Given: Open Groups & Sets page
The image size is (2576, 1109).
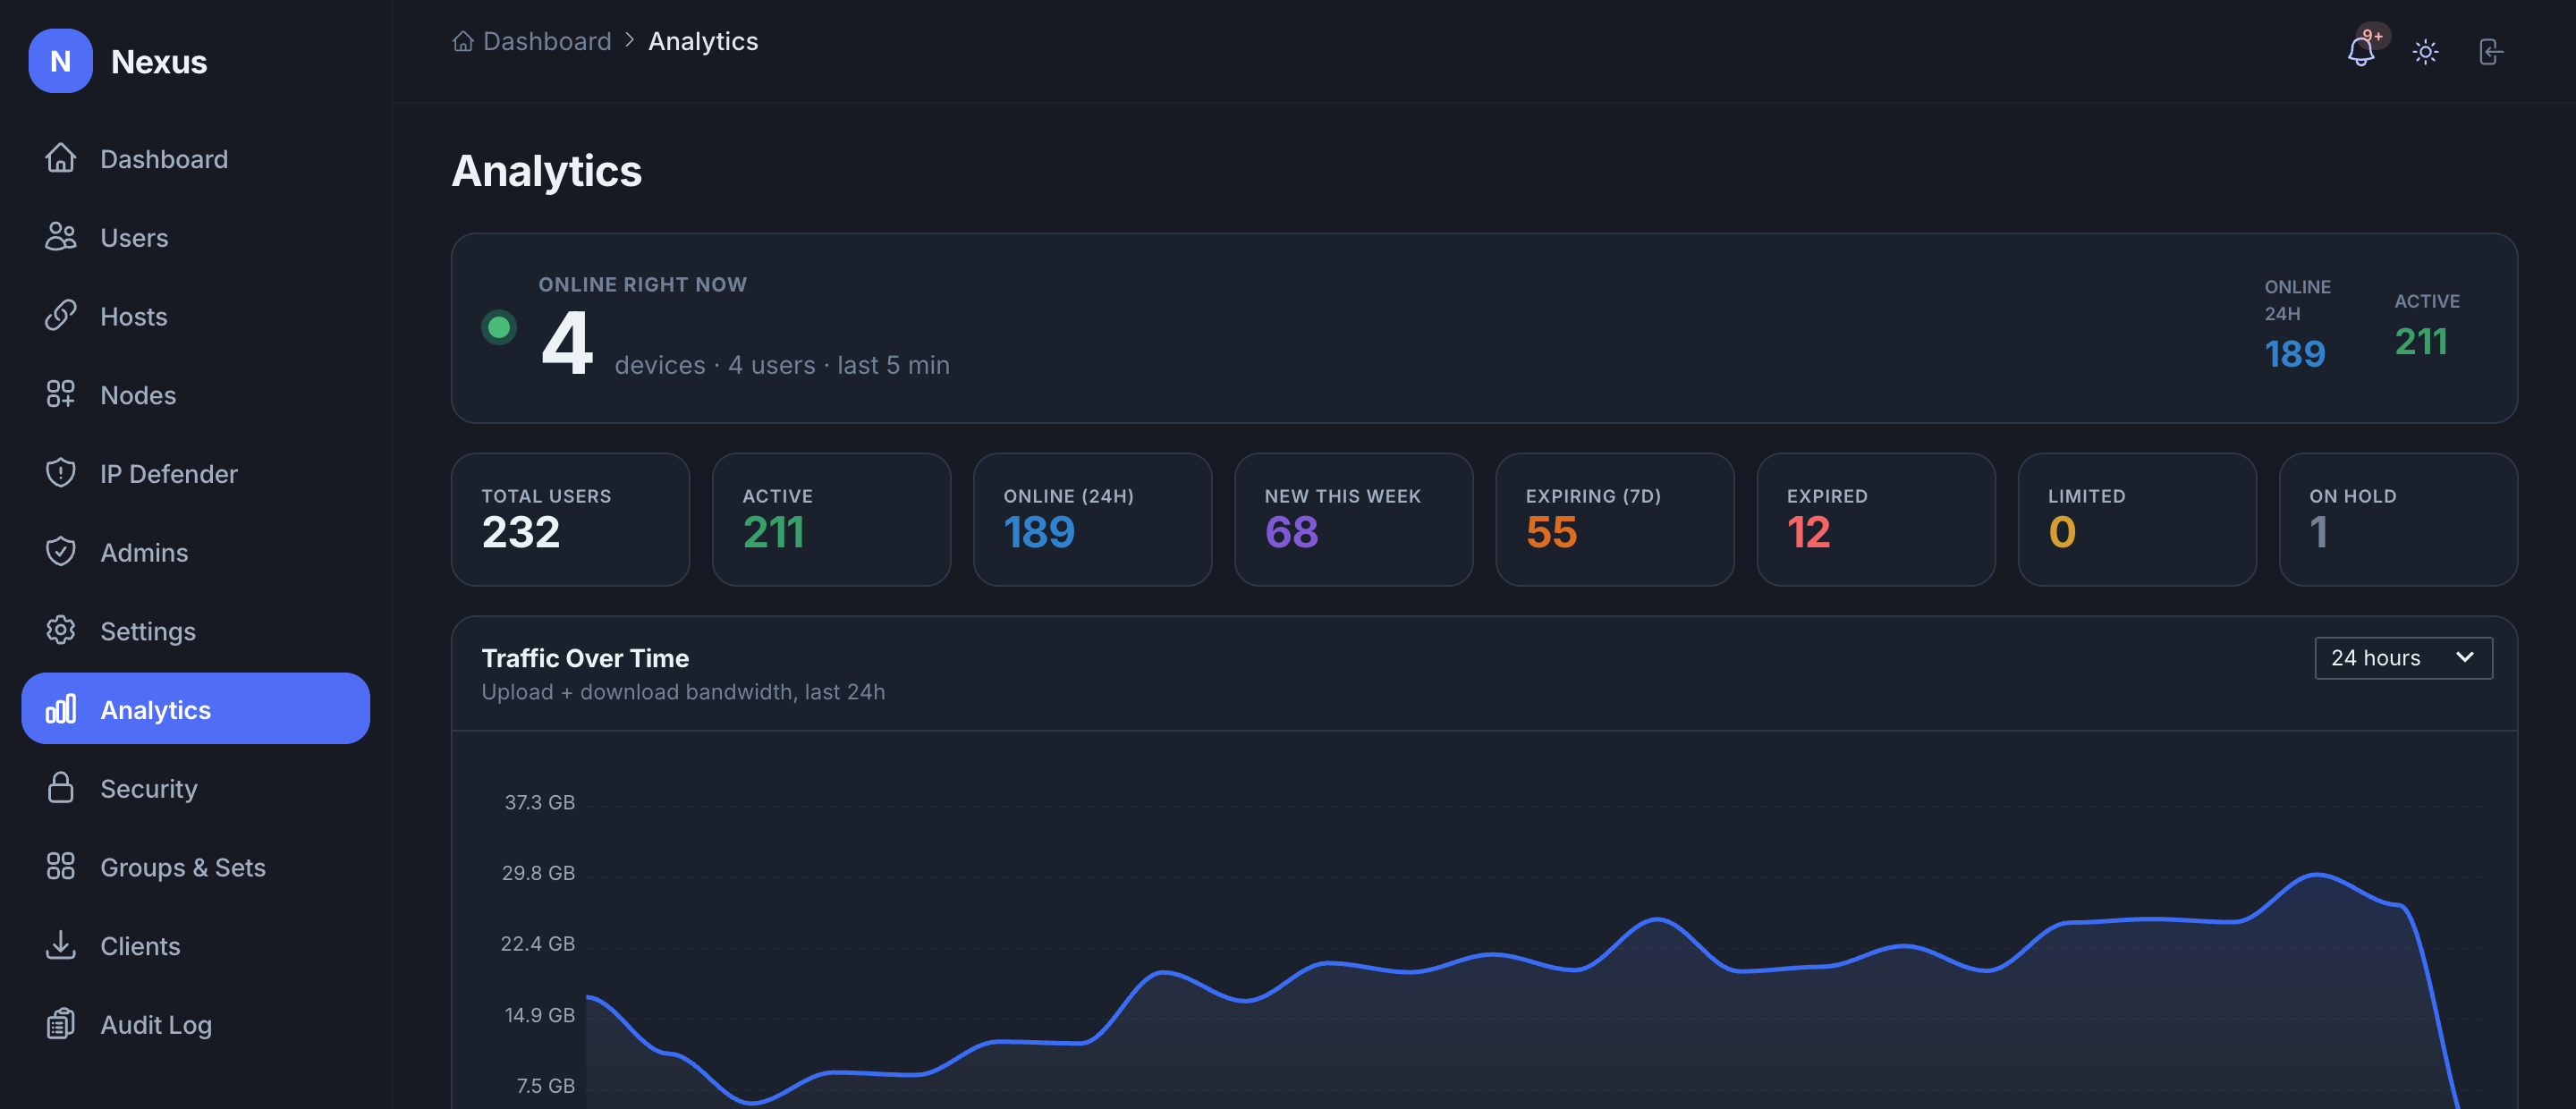Looking at the screenshot, I should 195,866.
